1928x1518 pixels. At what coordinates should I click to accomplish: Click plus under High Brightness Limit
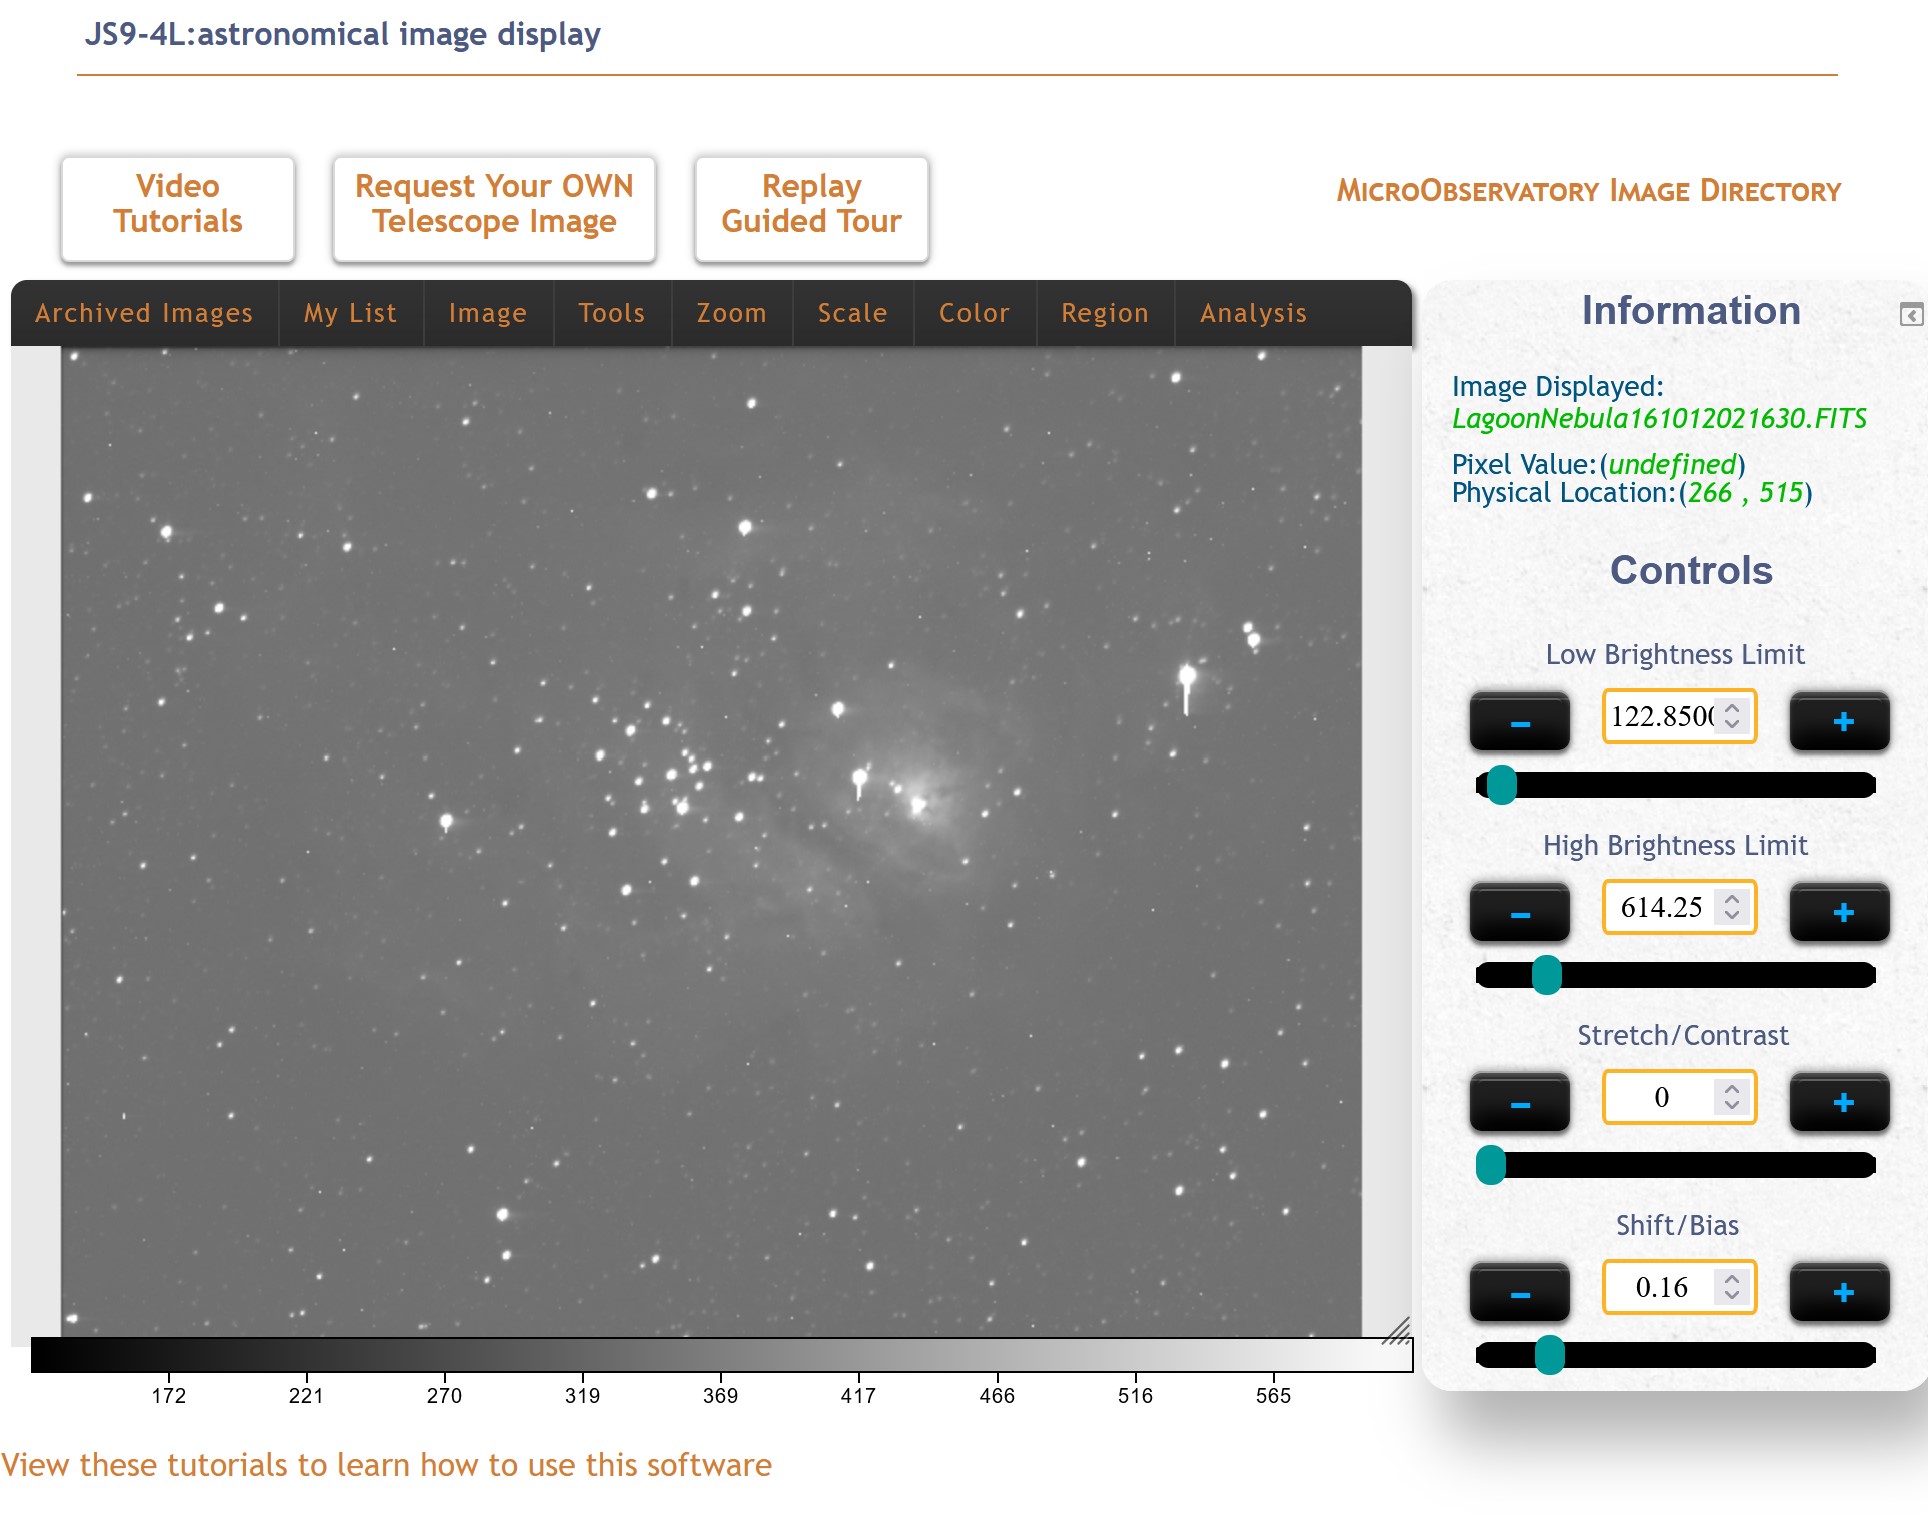point(1839,911)
